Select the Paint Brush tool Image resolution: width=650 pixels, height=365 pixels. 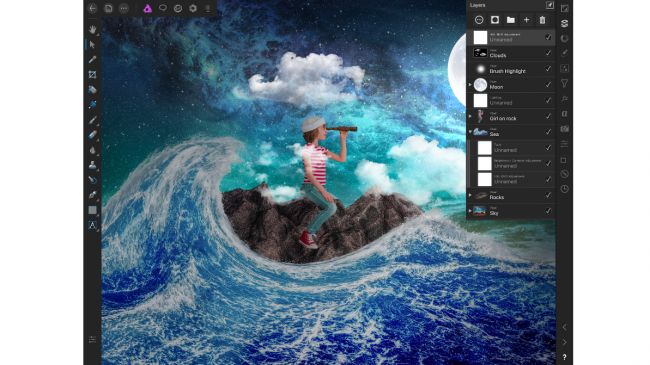click(x=92, y=120)
